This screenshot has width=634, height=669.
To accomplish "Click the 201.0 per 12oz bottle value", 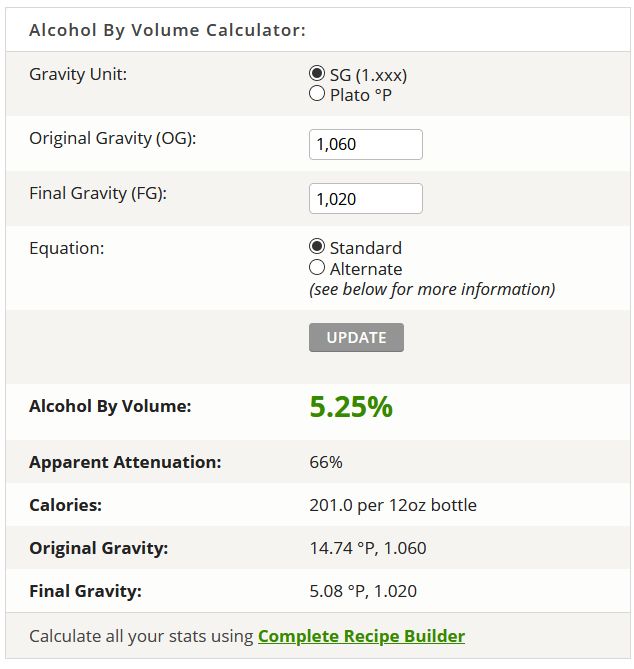I will (x=393, y=505).
